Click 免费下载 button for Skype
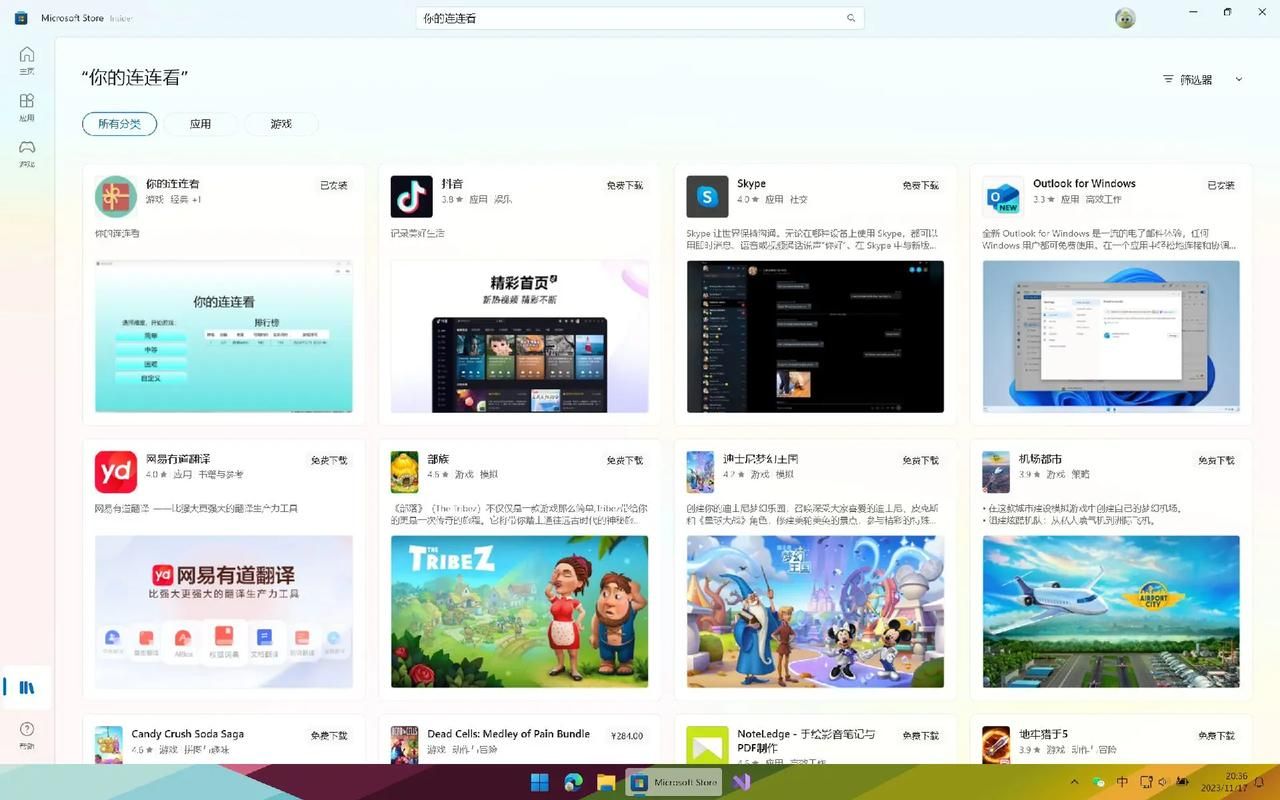The image size is (1280, 800). 921,186
